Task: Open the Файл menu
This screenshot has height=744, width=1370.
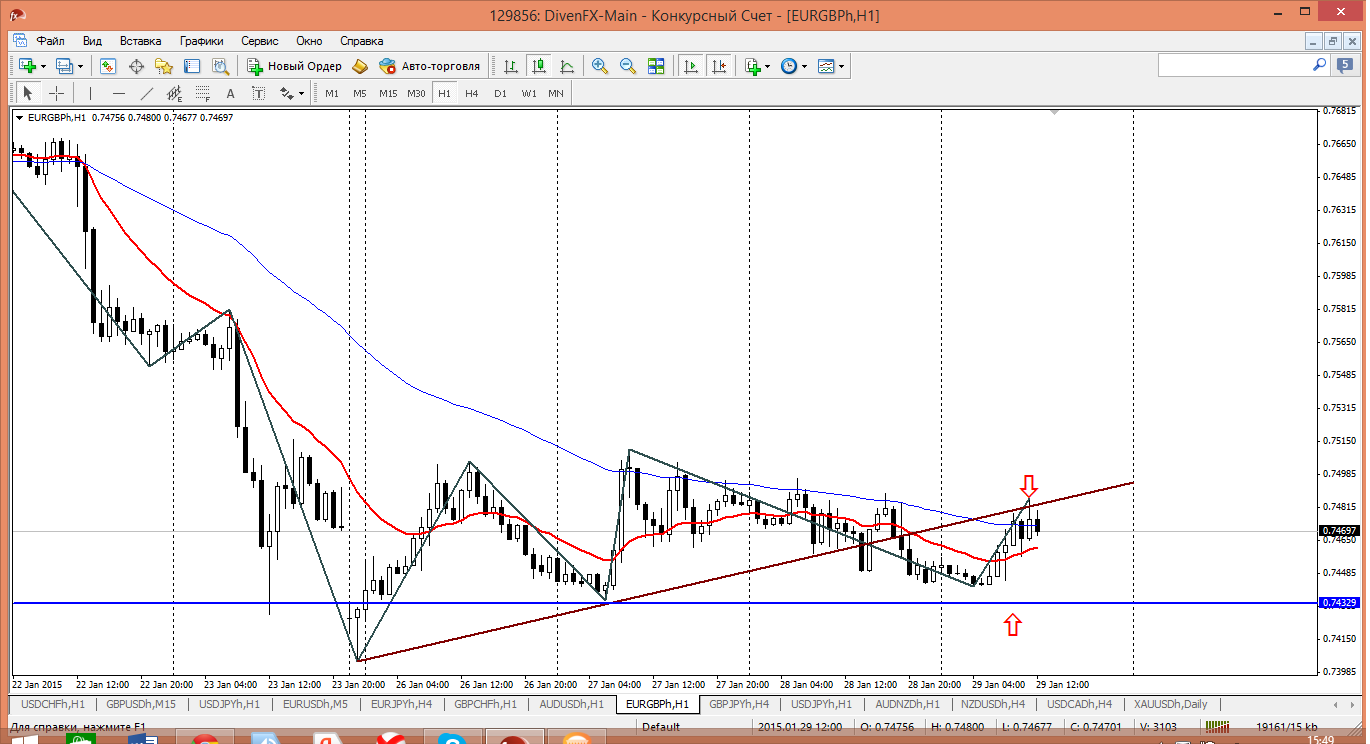Action: (x=50, y=41)
